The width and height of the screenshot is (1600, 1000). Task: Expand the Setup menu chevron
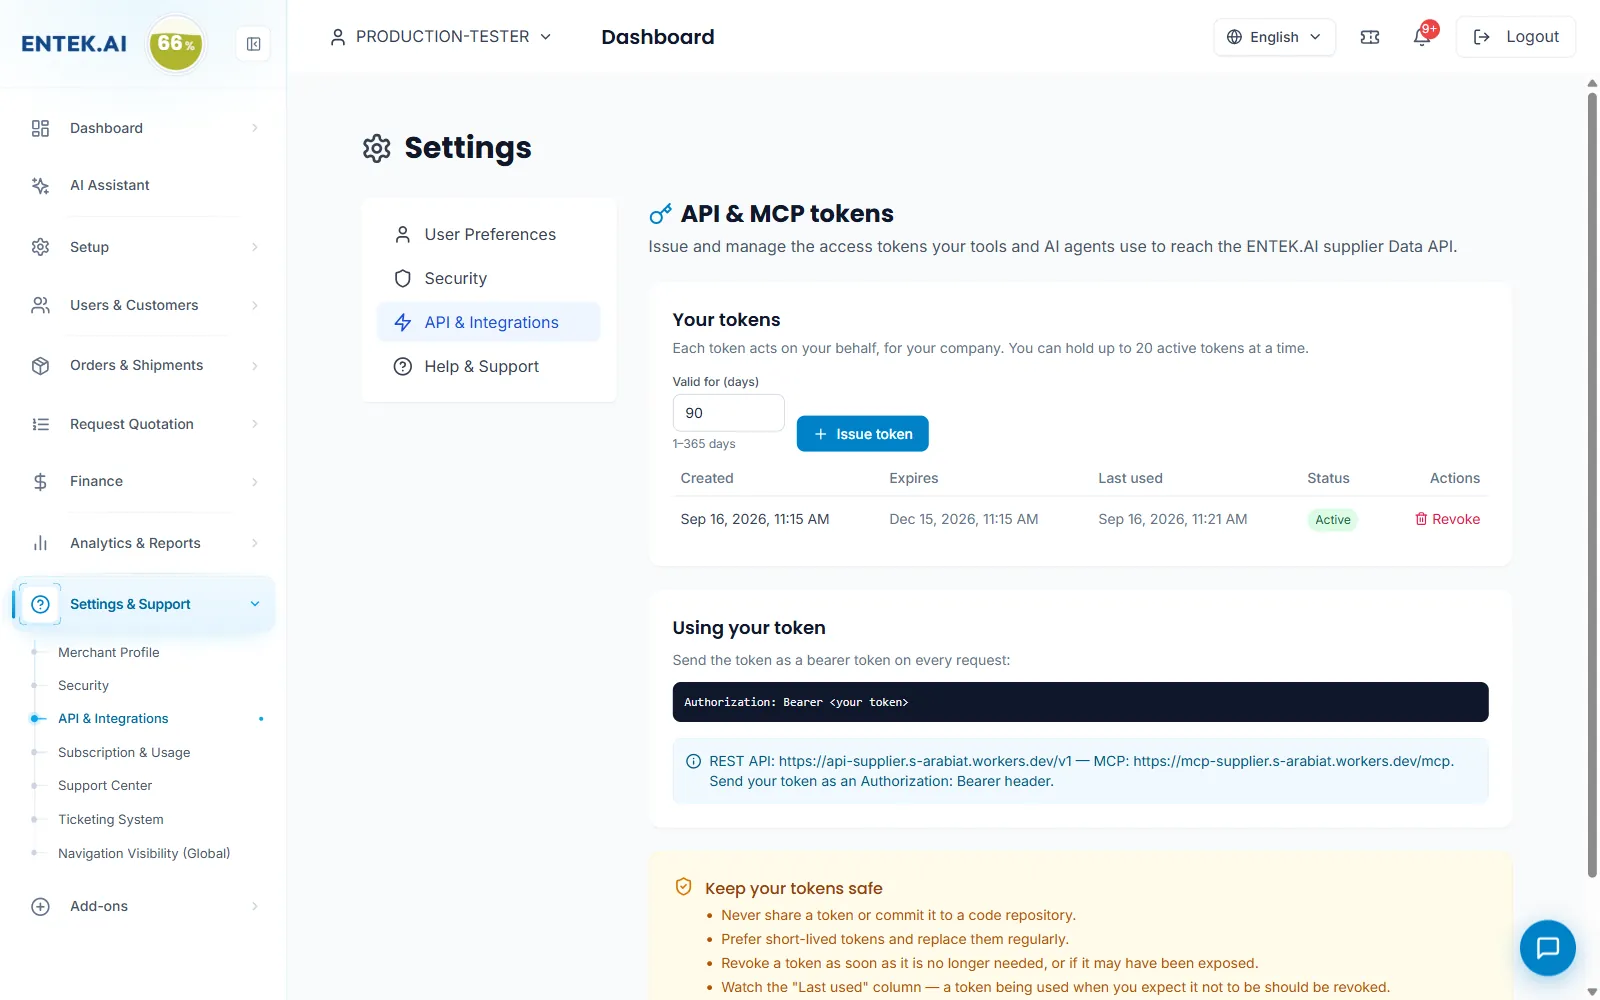pyautogui.click(x=255, y=247)
